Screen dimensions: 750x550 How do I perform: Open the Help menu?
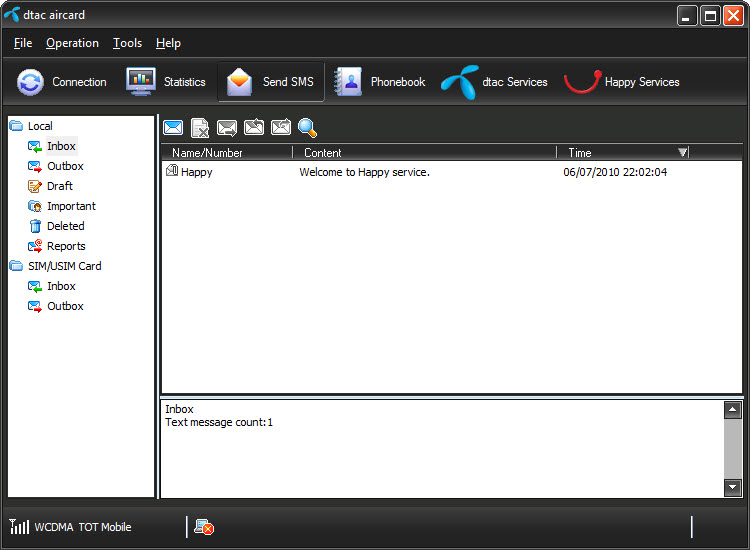click(168, 43)
